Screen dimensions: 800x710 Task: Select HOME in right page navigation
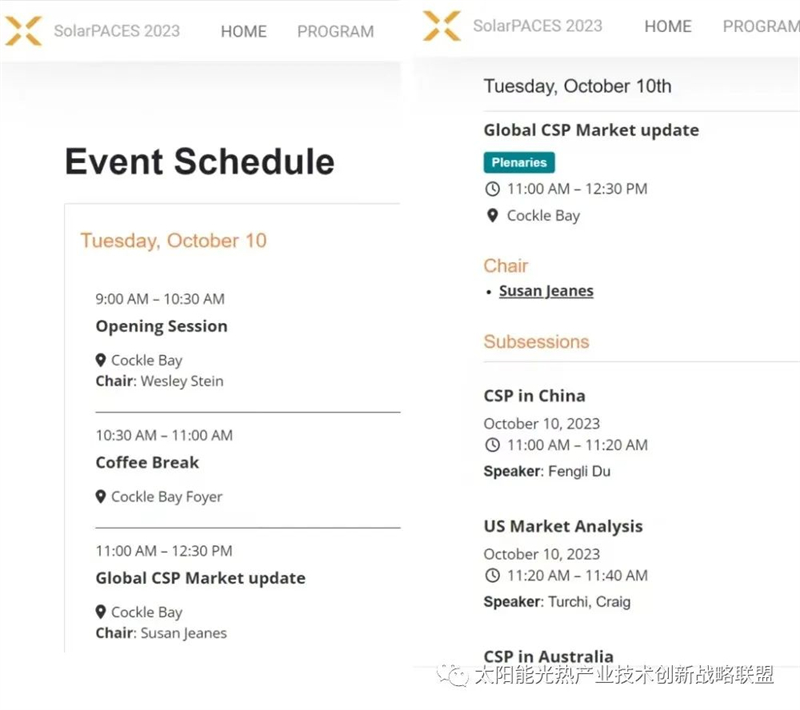[x=668, y=27]
